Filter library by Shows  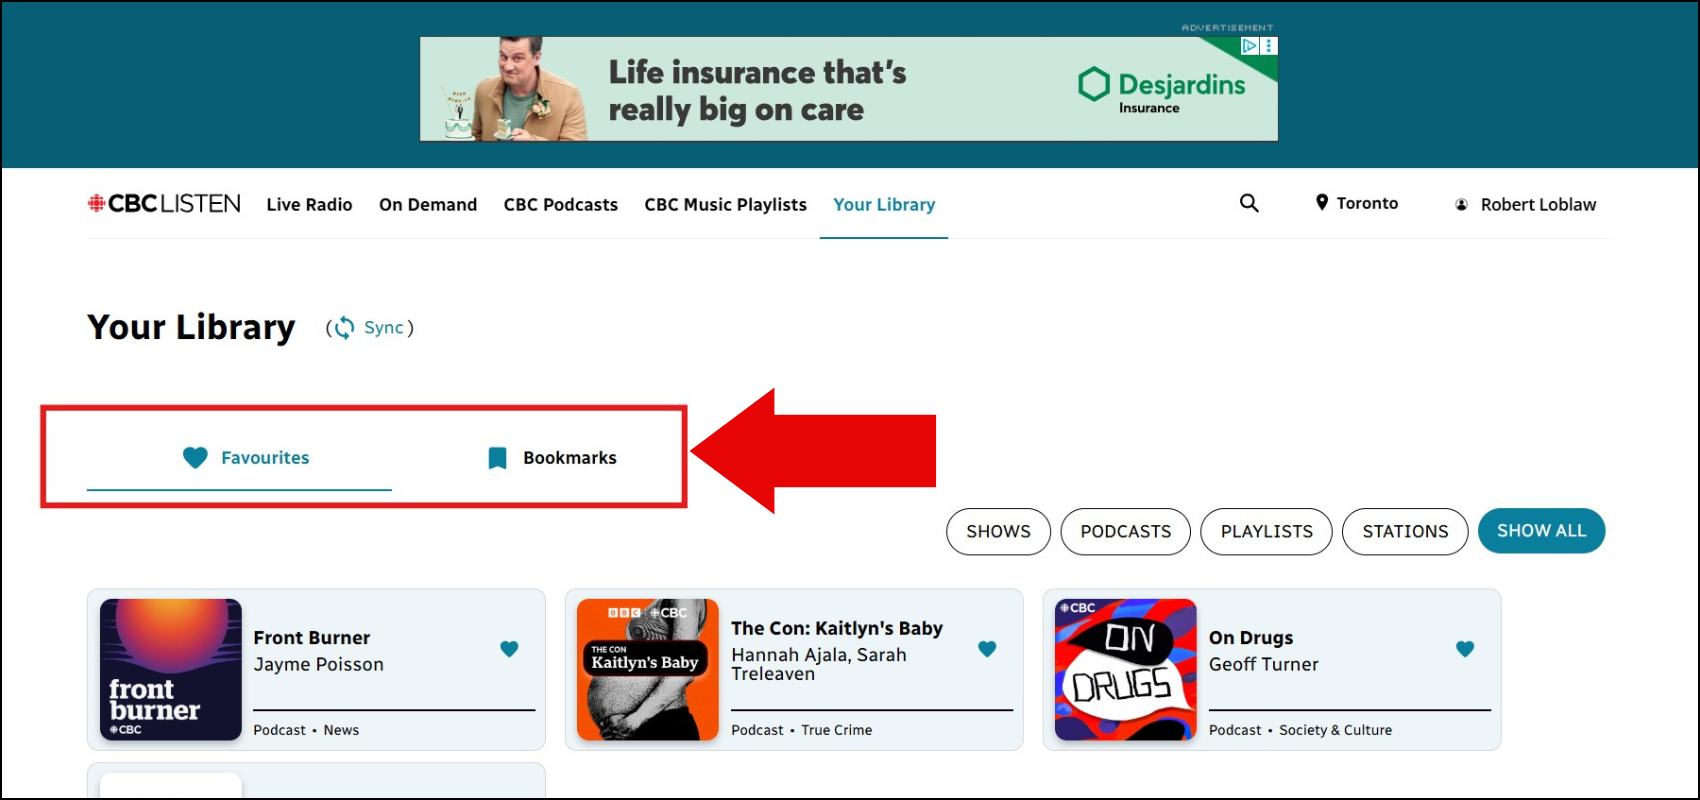pos(998,531)
